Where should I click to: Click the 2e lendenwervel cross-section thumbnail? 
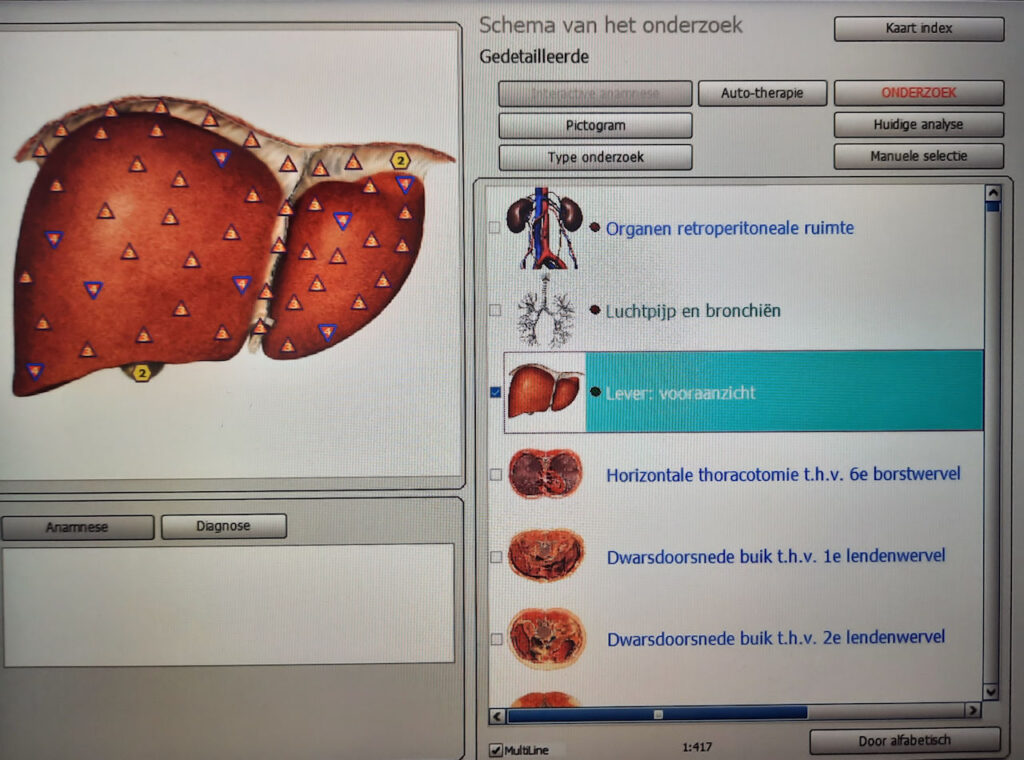545,638
